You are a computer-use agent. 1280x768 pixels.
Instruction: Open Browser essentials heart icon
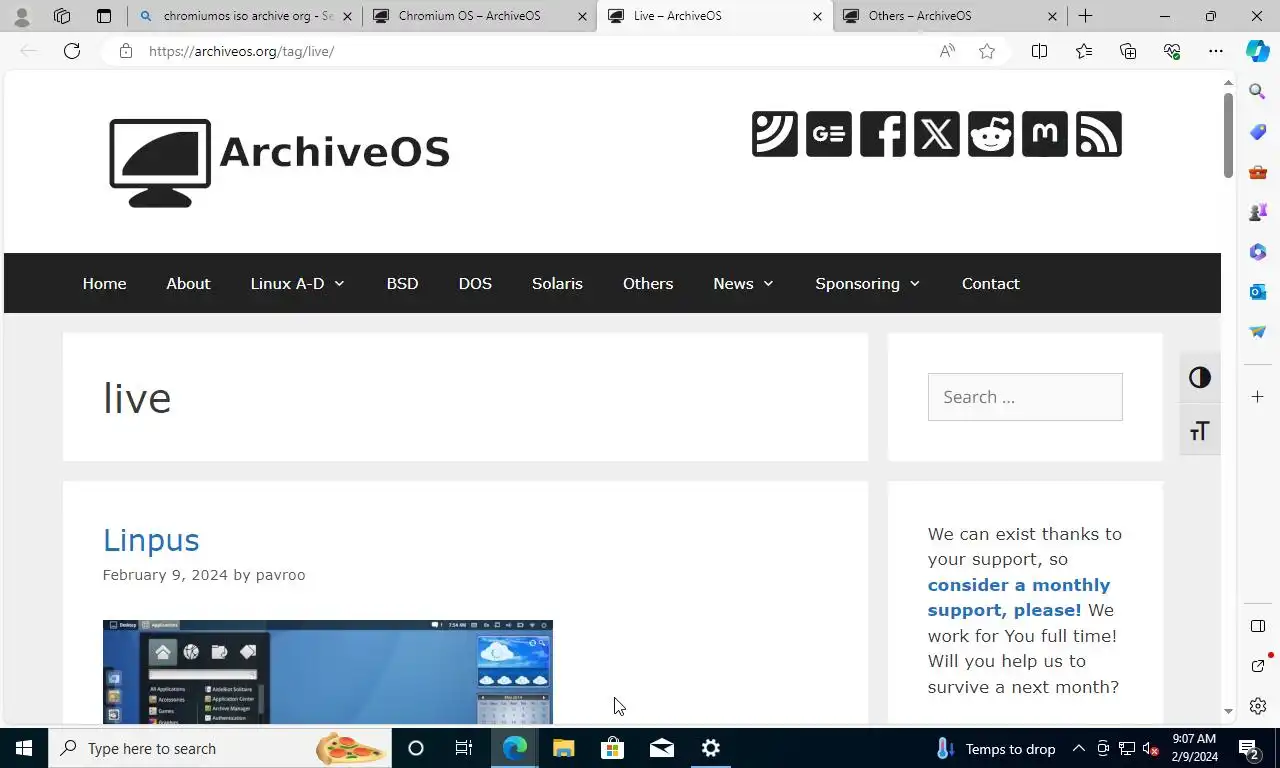(1172, 51)
